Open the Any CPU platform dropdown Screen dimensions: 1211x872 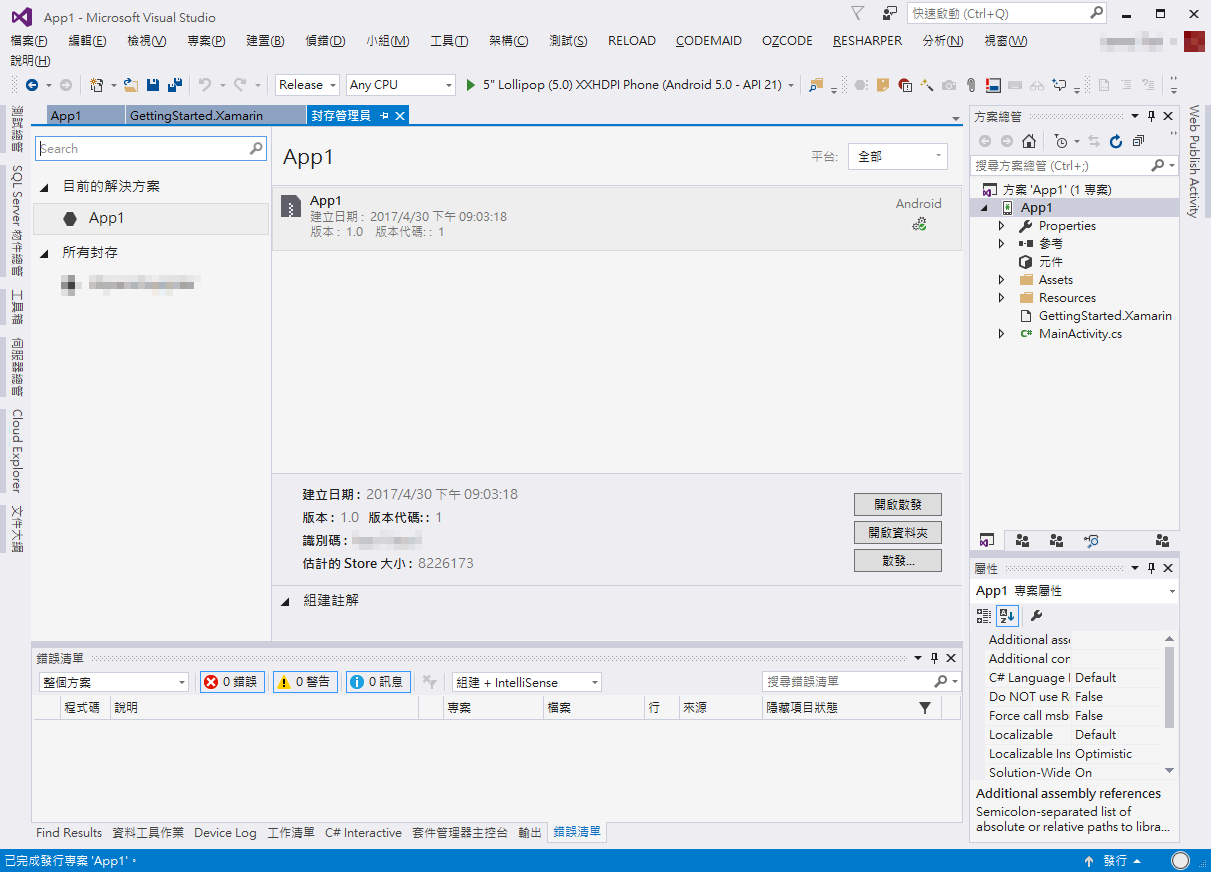pyautogui.click(x=401, y=85)
